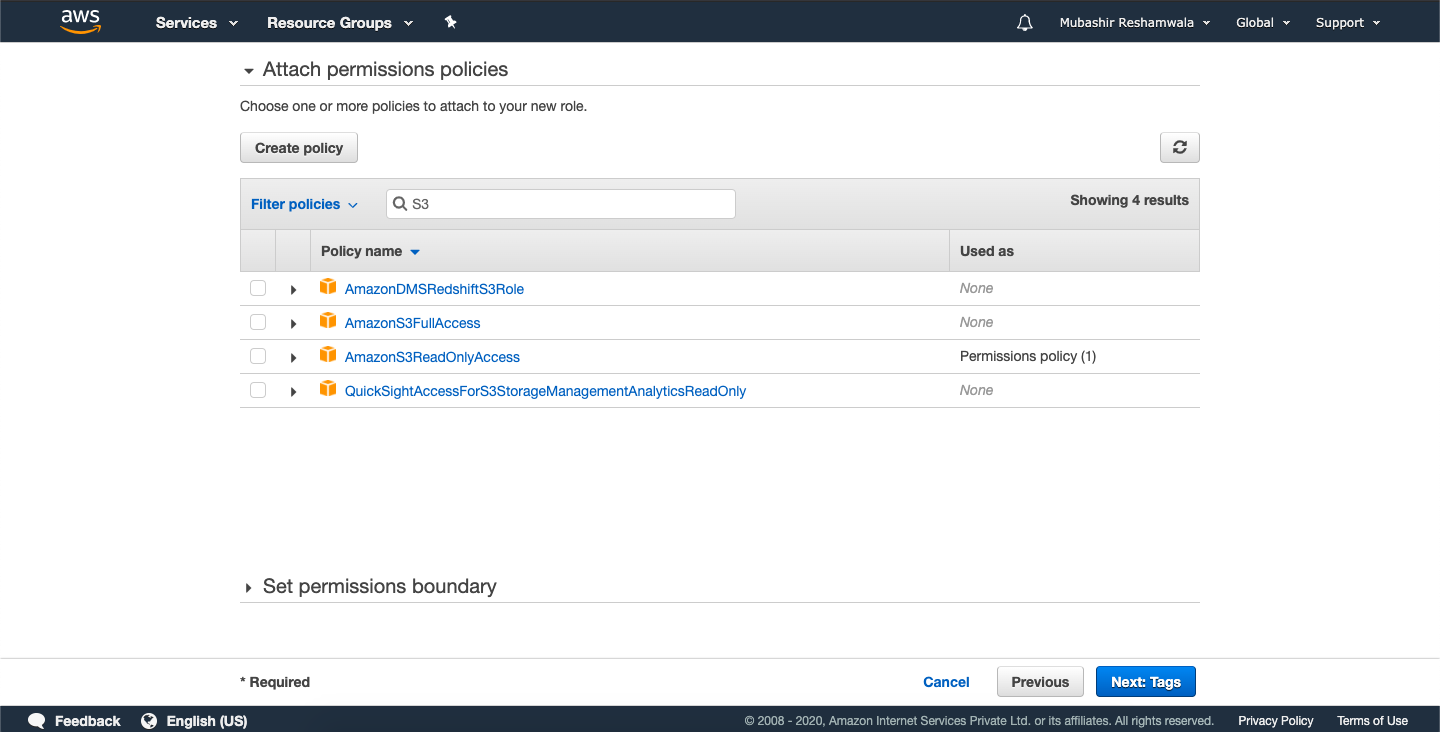
Task: Tick the AmazonS3ReadOnlyAccess checkbox
Action: coord(258,356)
